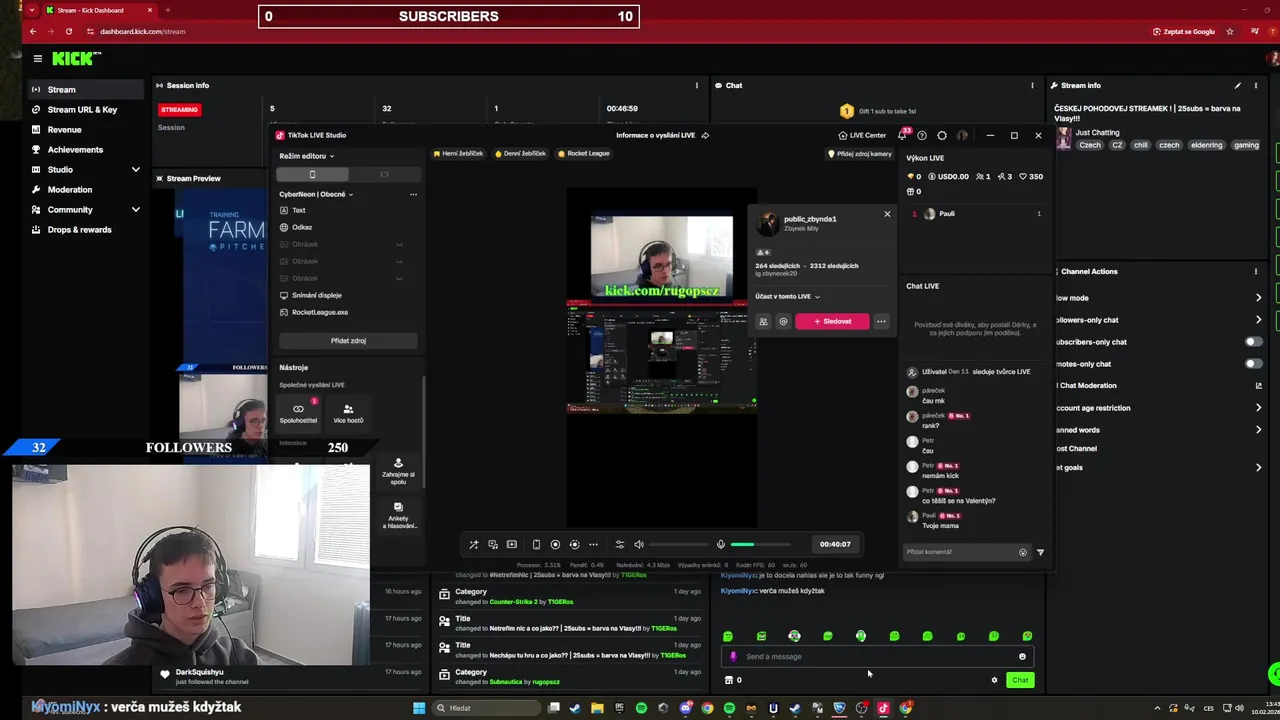Open audio mixer settings icon
The height and width of the screenshot is (720, 1280).
point(619,545)
